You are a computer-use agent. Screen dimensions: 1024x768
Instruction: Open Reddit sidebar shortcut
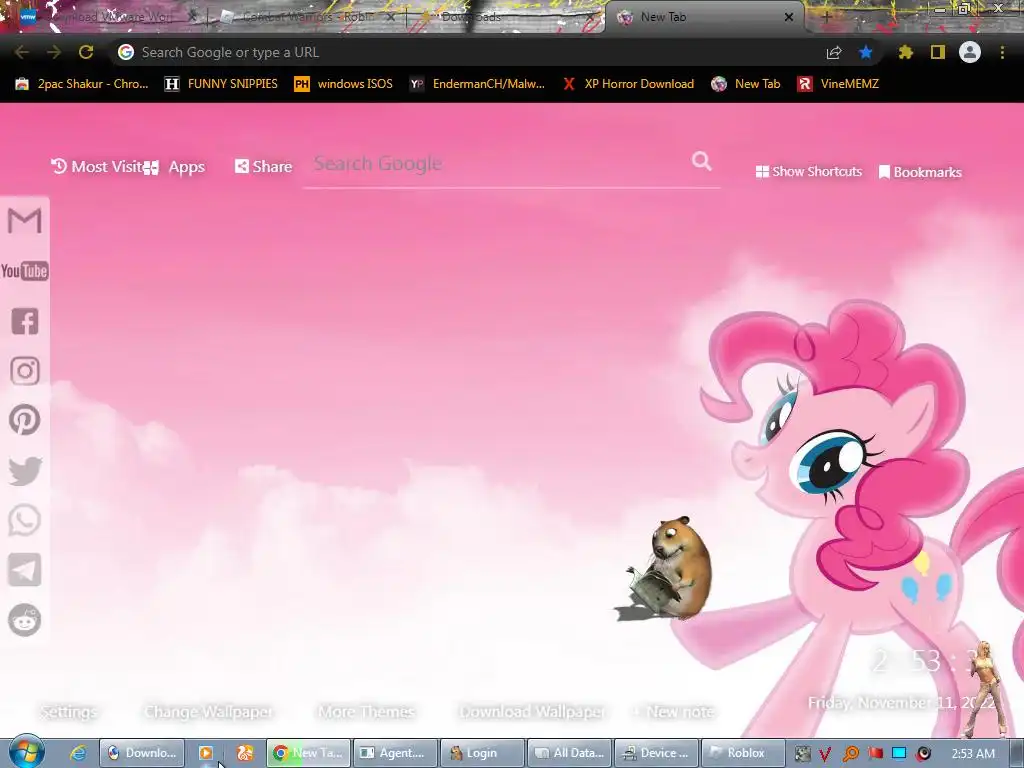(x=25, y=620)
